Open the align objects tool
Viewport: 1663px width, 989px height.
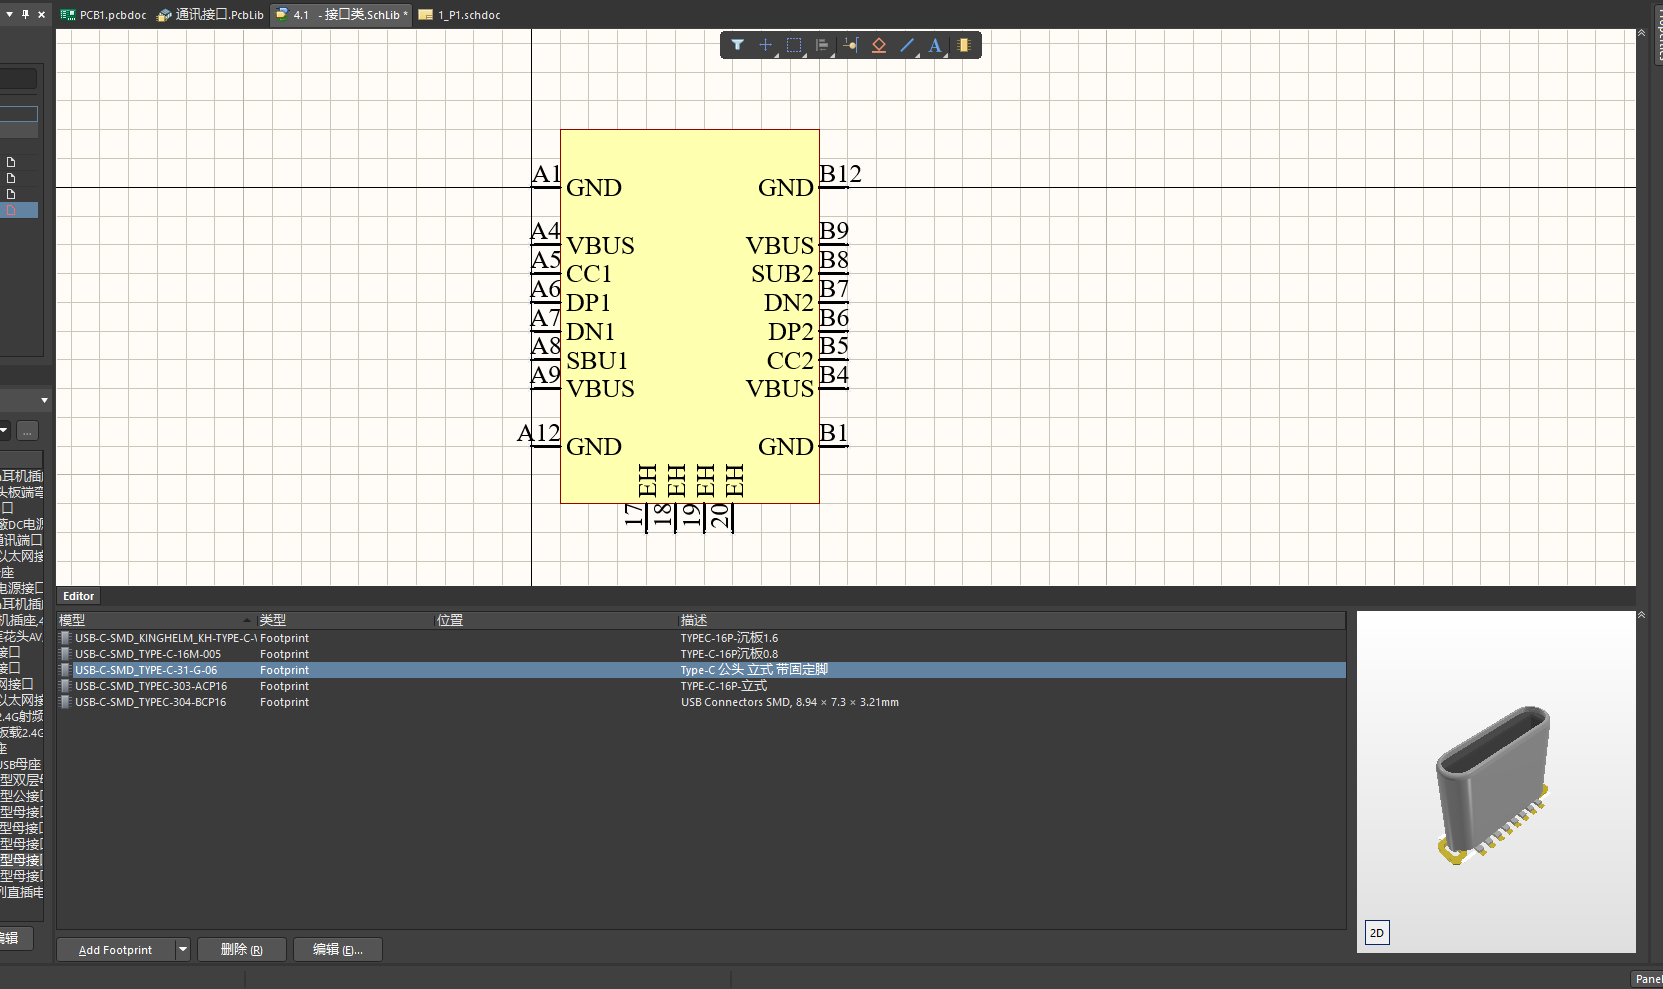coord(822,45)
